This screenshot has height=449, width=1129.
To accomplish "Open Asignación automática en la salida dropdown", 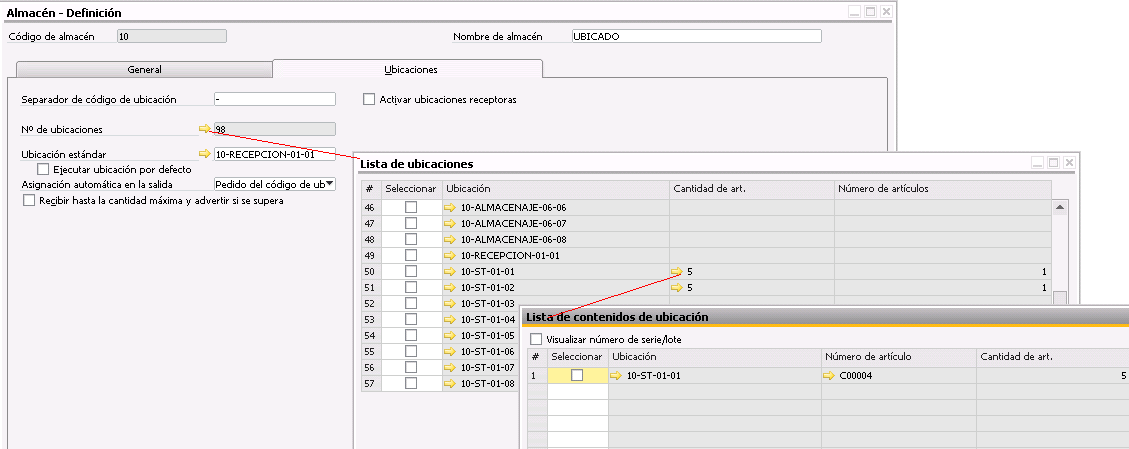I will click(x=330, y=184).
